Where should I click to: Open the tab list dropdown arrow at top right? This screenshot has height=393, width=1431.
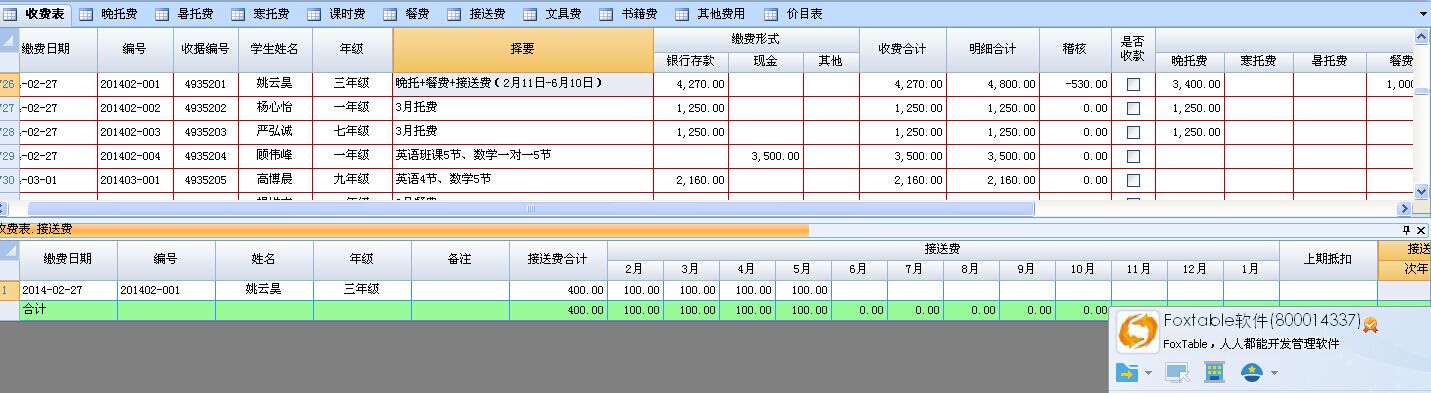click(x=1423, y=15)
